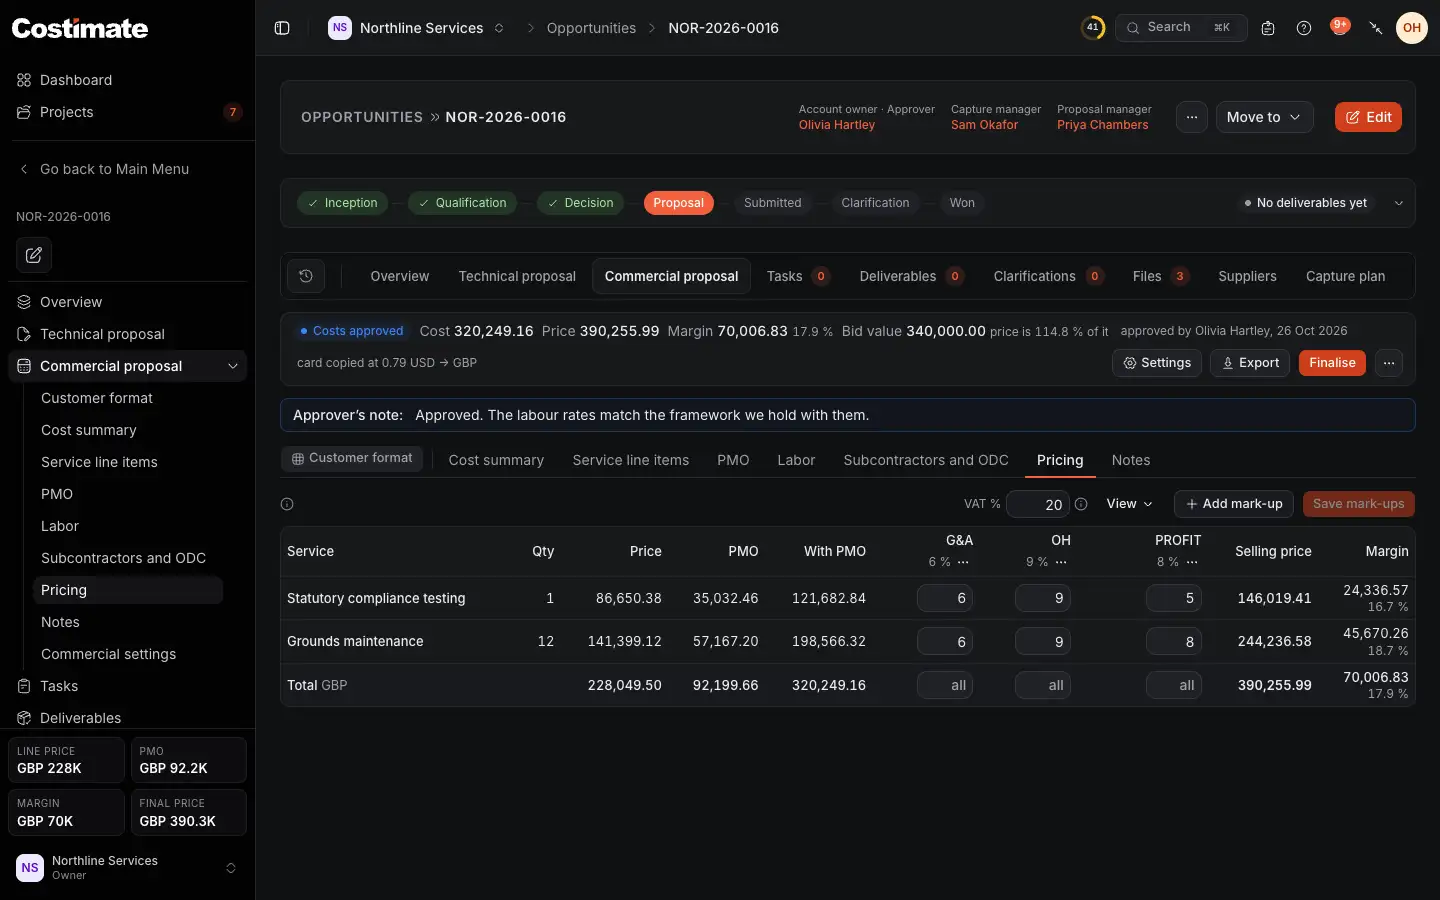This screenshot has width=1440, height=900.
Task: Click Add mark-up
Action: pyautogui.click(x=1234, y=504)
